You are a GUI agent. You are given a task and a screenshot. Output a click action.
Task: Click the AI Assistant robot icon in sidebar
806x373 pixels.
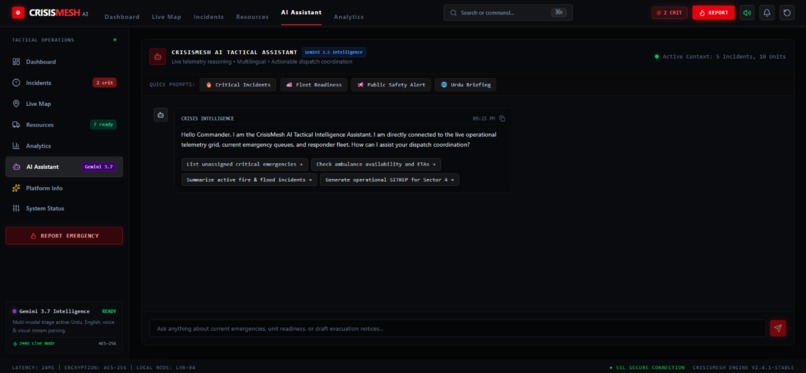pyautogui.click(x=16, y=167)
